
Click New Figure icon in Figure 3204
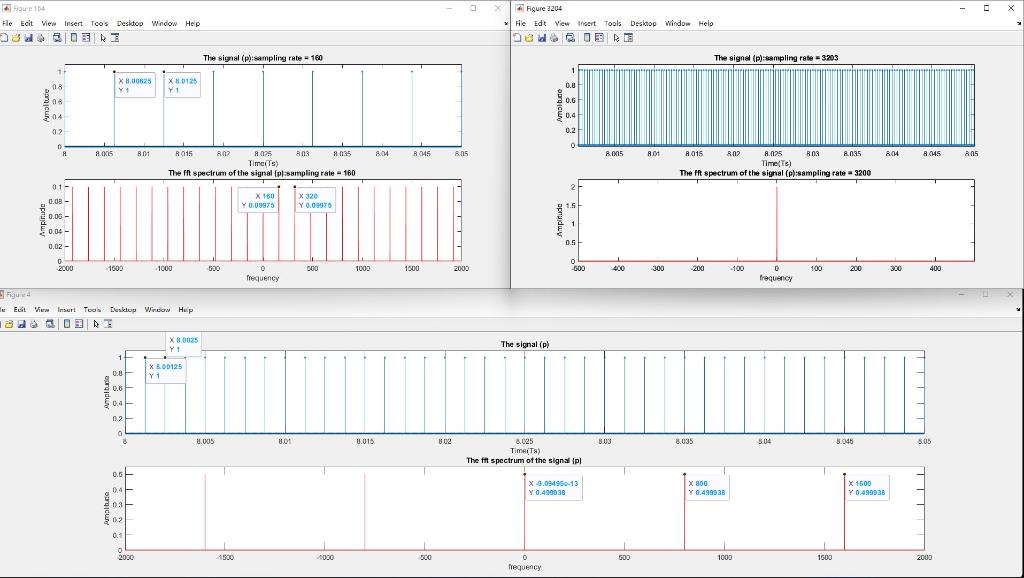517,38
